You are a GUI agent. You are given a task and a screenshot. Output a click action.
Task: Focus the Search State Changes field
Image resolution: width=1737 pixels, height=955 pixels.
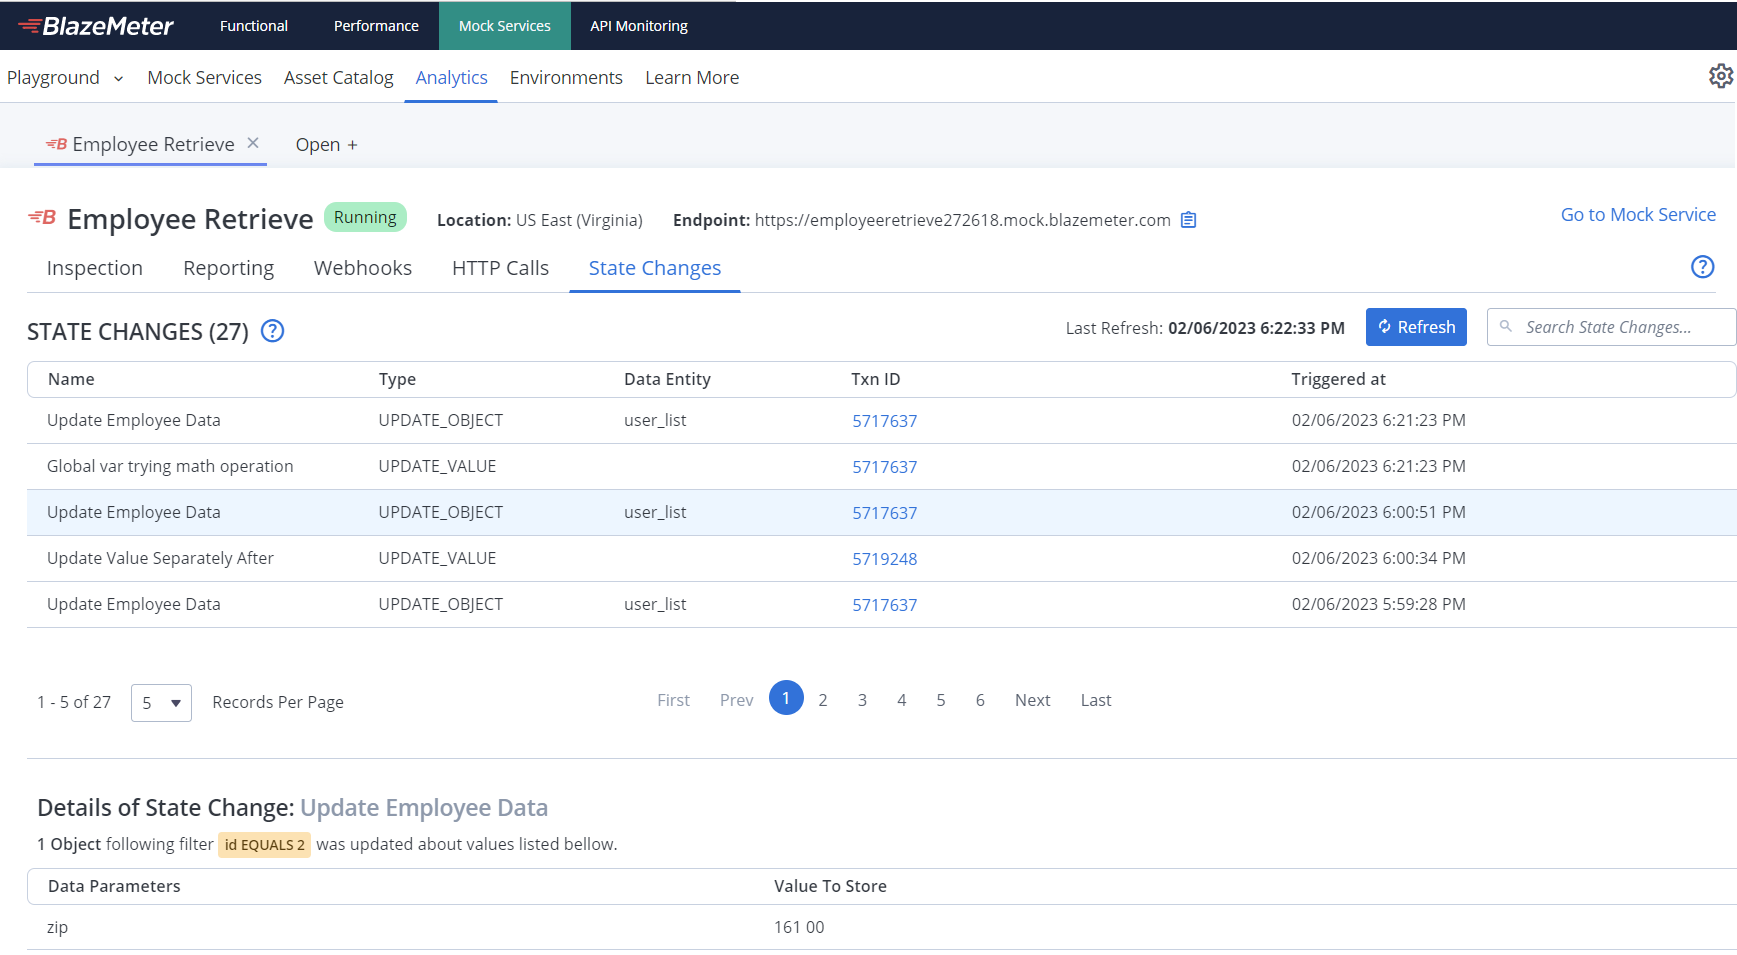tap(1612, 327)
